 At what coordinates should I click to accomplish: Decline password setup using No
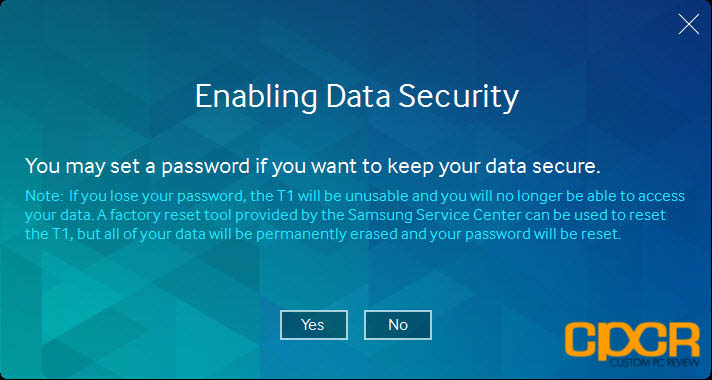pos(398,325)
